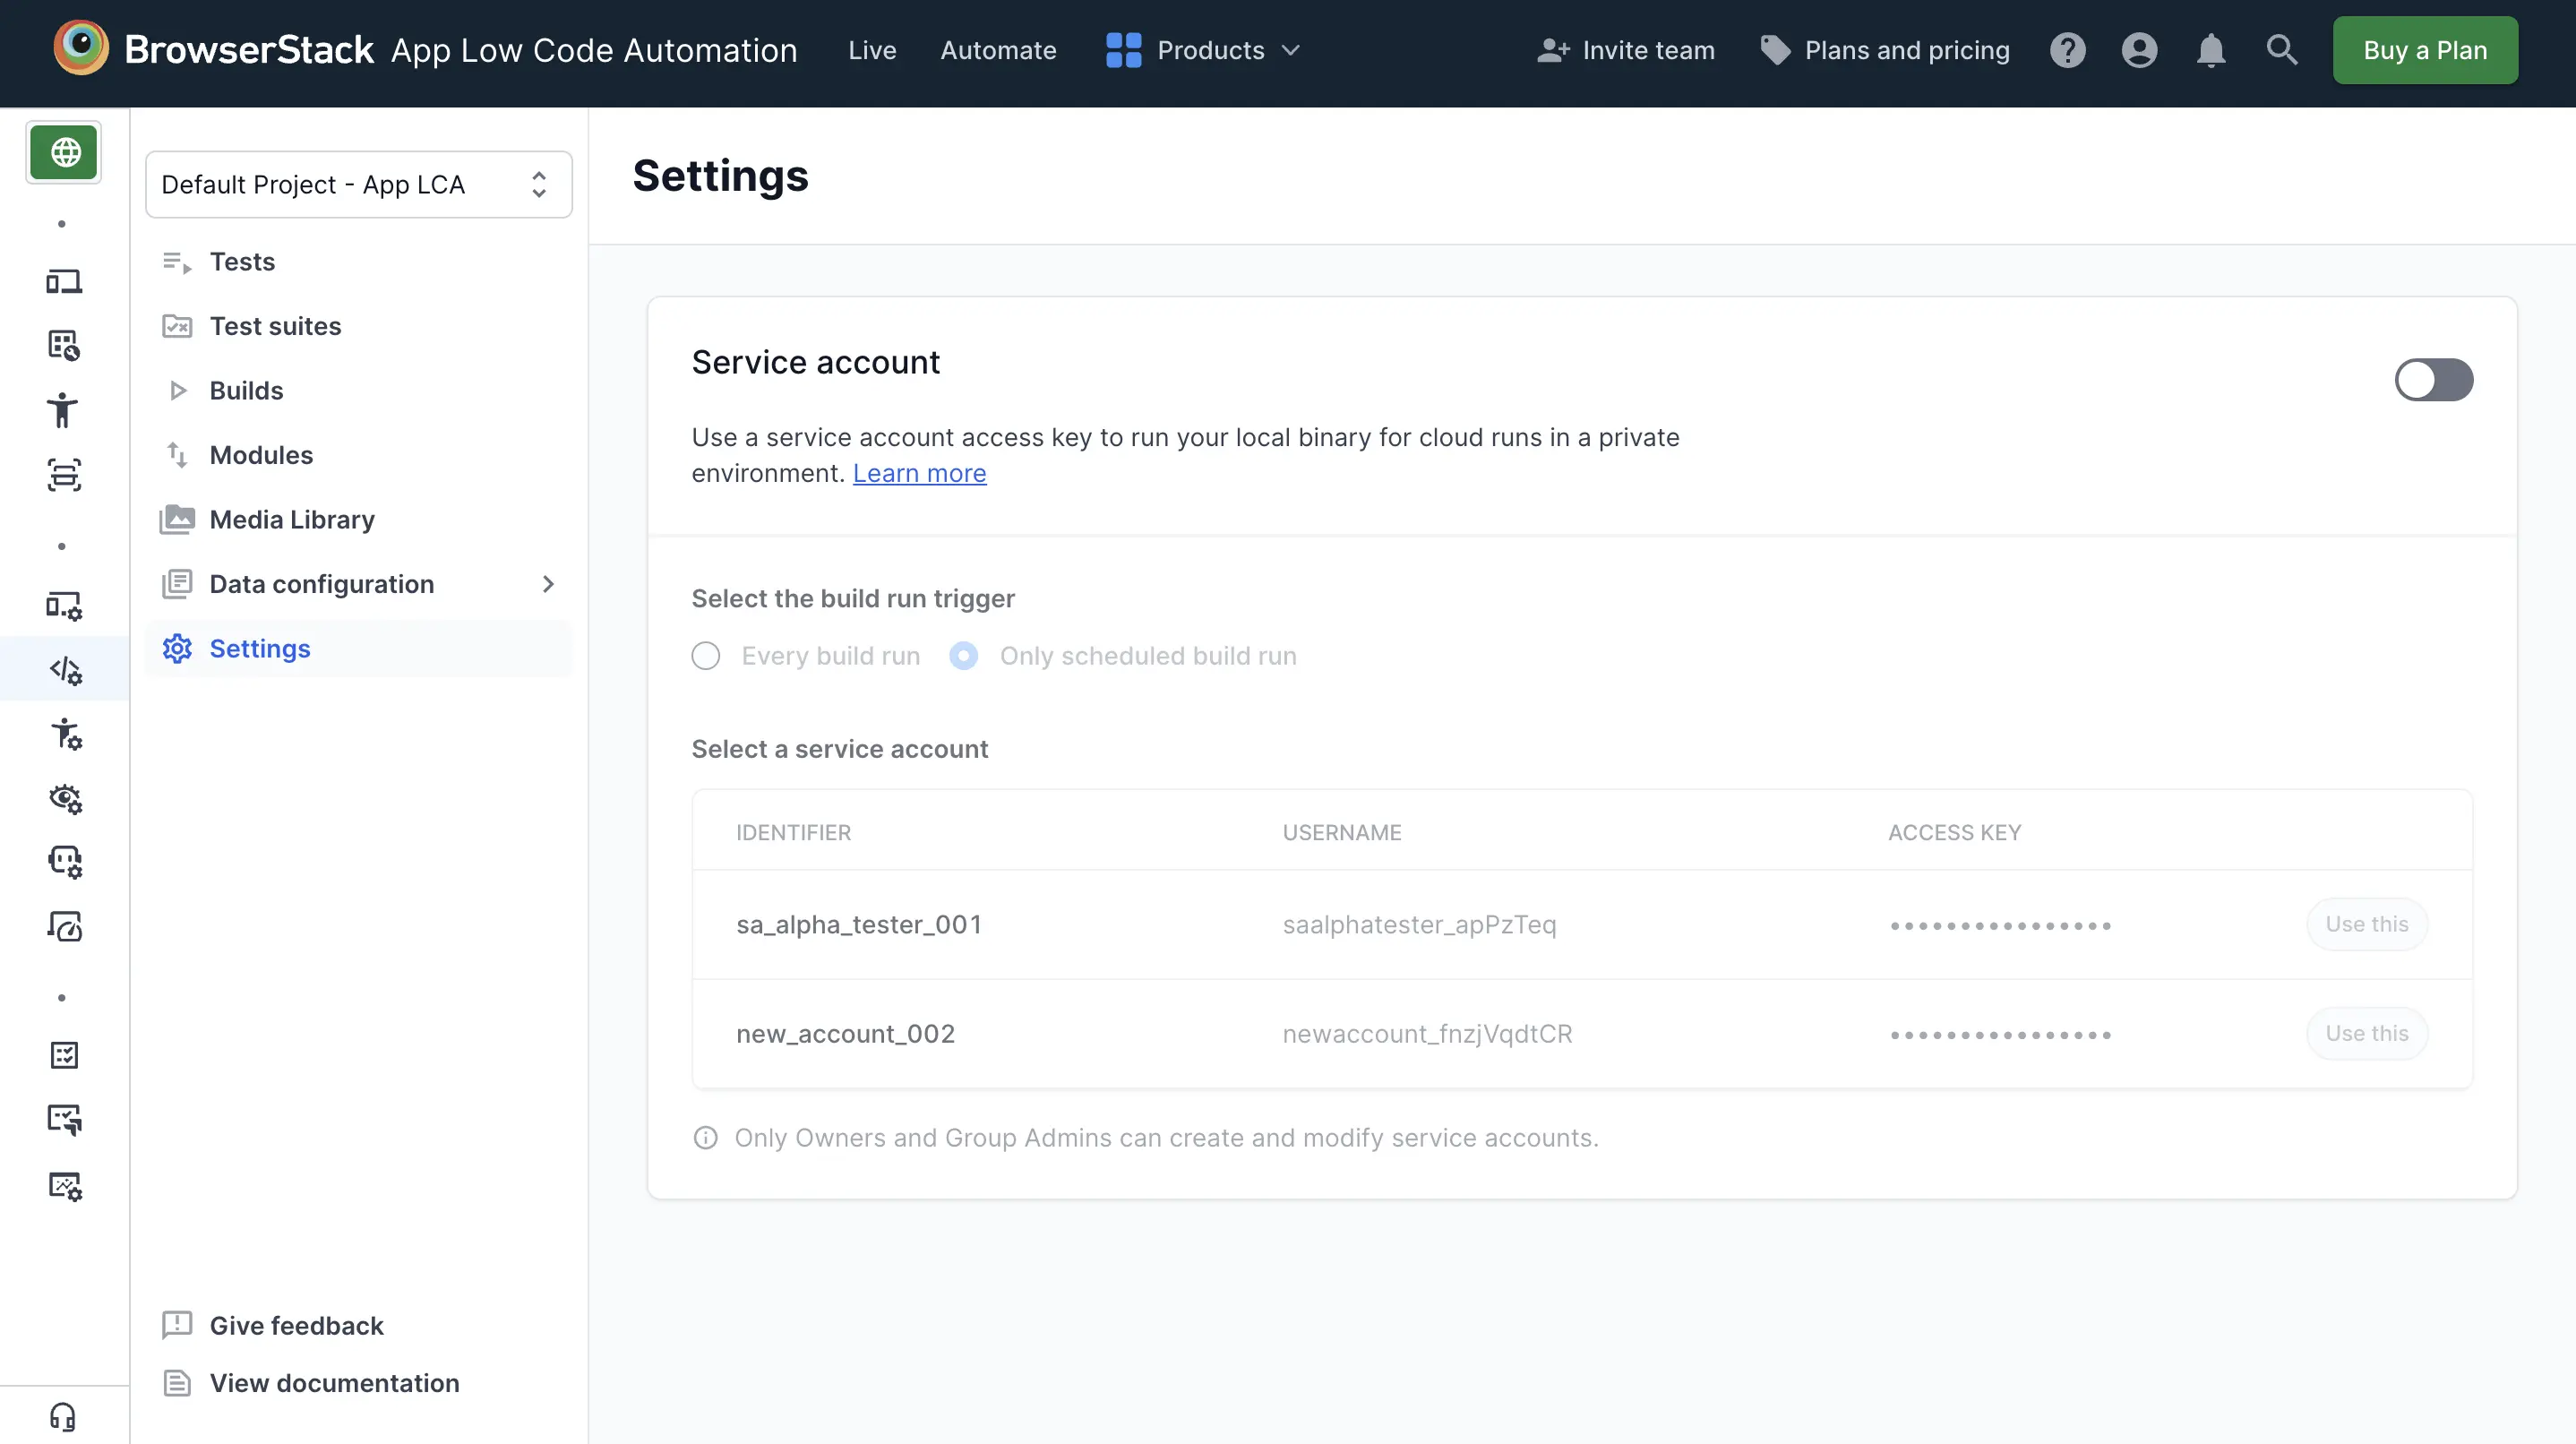Viewport: 2576px width, 1444px height.
Task: Select Every build run radio option
Action: click(x=705, y=656)
